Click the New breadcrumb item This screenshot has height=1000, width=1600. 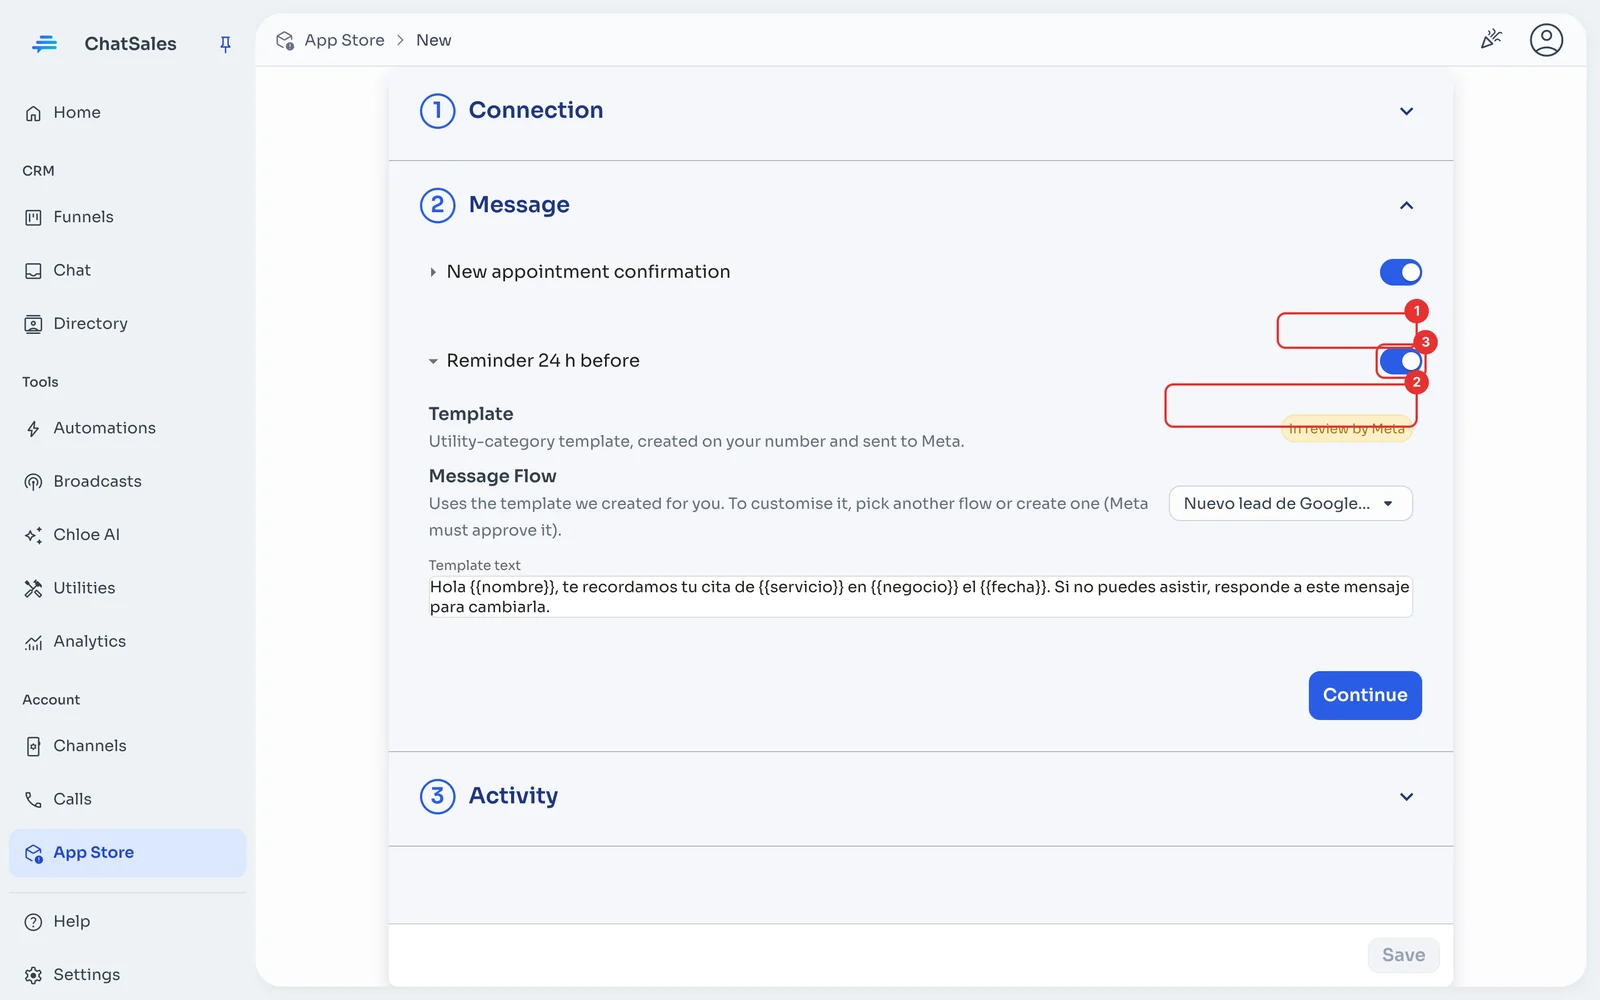coord(433,40)
